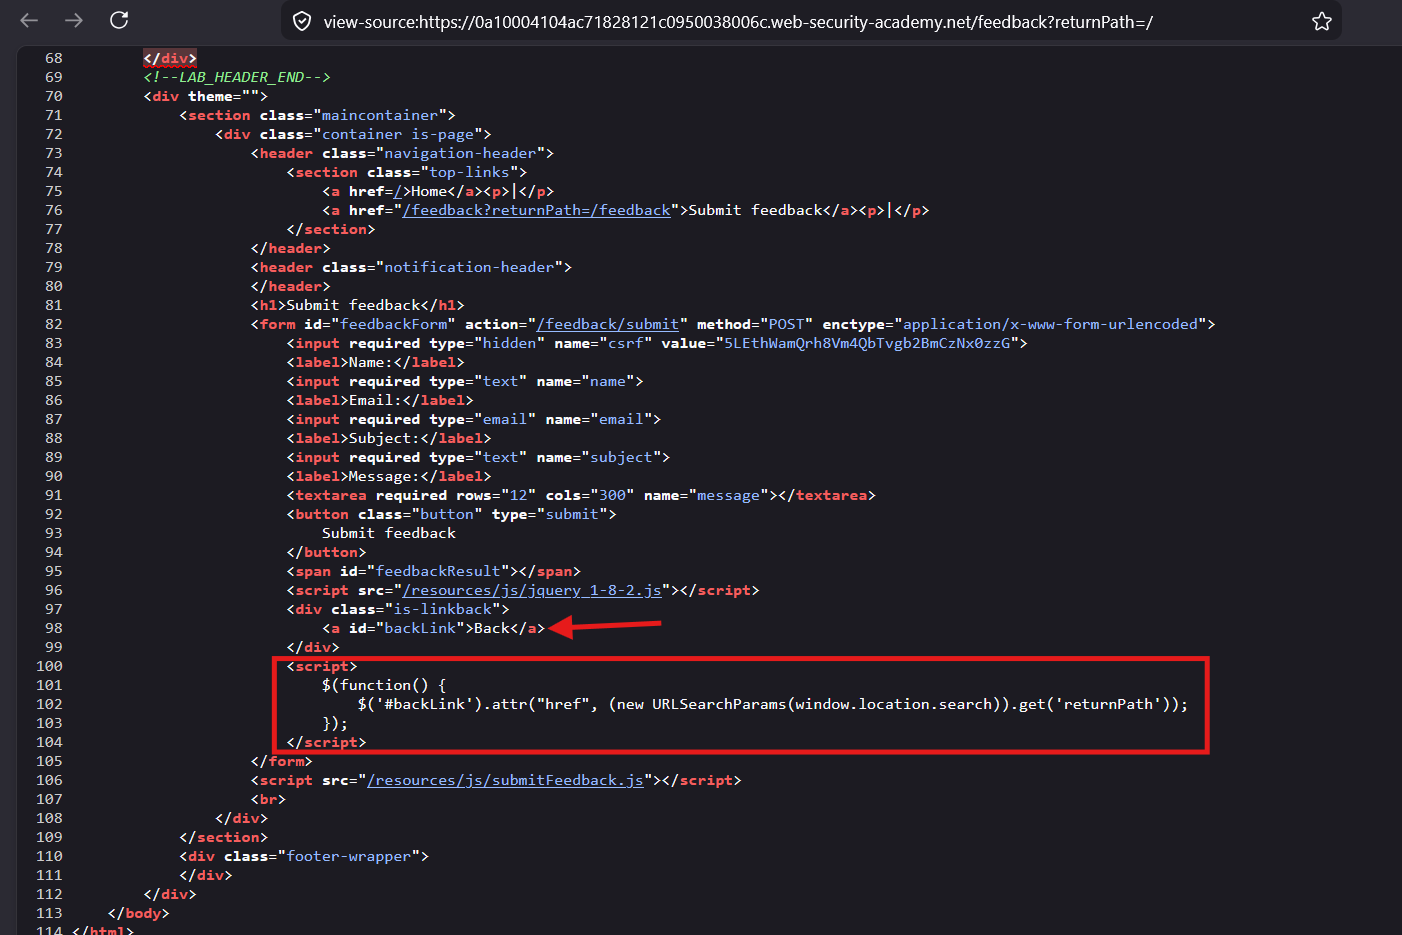Click the LAB_HEADER_END comment
This screenshot has height=935, width=1402.
(237, 77)
